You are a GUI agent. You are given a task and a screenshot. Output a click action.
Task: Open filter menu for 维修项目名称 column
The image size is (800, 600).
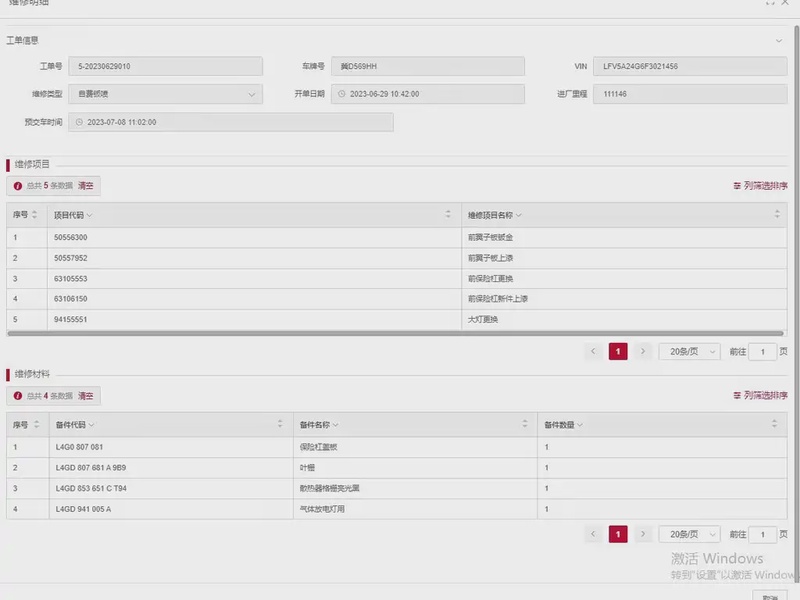(x=519, y=215)
